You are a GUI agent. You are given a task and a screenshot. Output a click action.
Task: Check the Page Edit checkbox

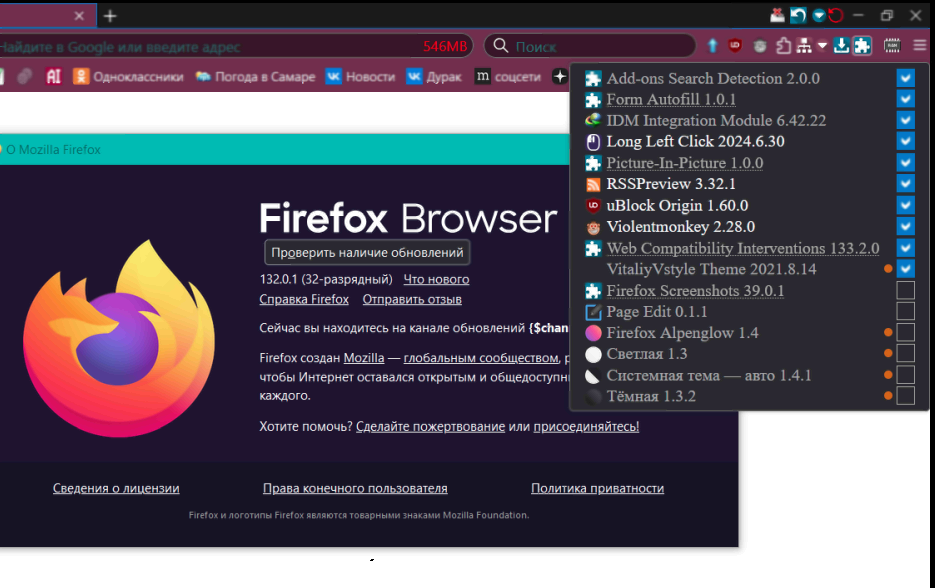point(905,311)
